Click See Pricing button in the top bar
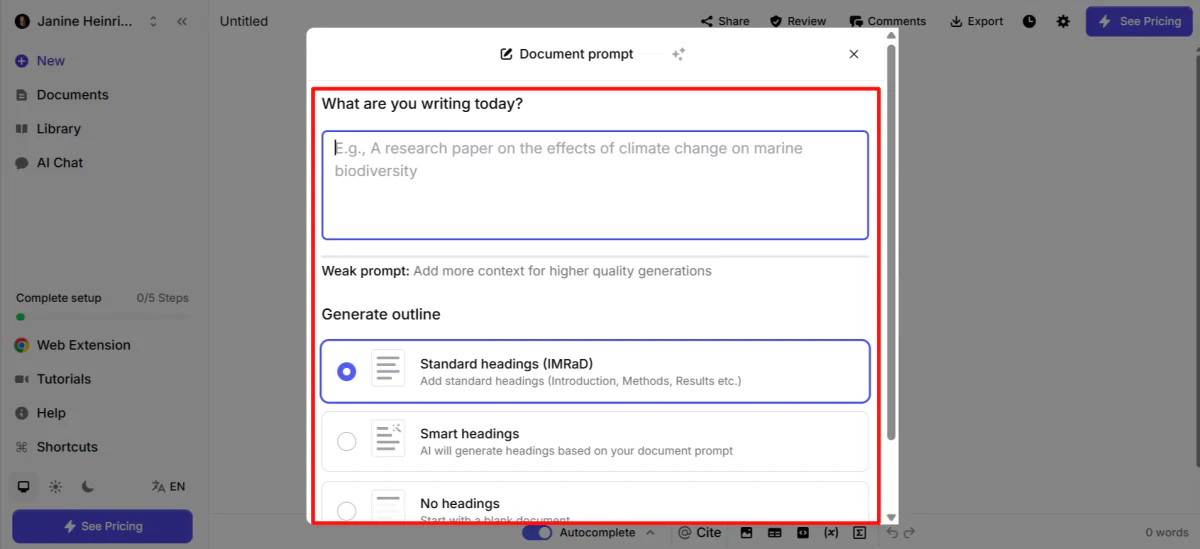 [x=1139, y=21]
